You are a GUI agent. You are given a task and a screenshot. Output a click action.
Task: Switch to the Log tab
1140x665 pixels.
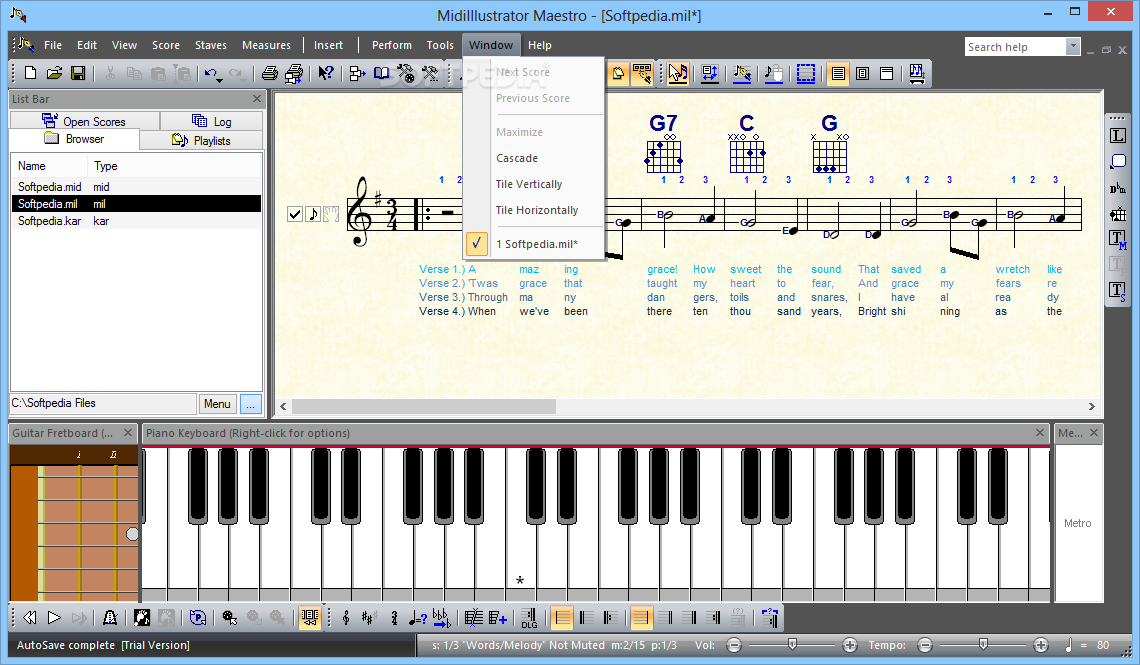(212, 121)
